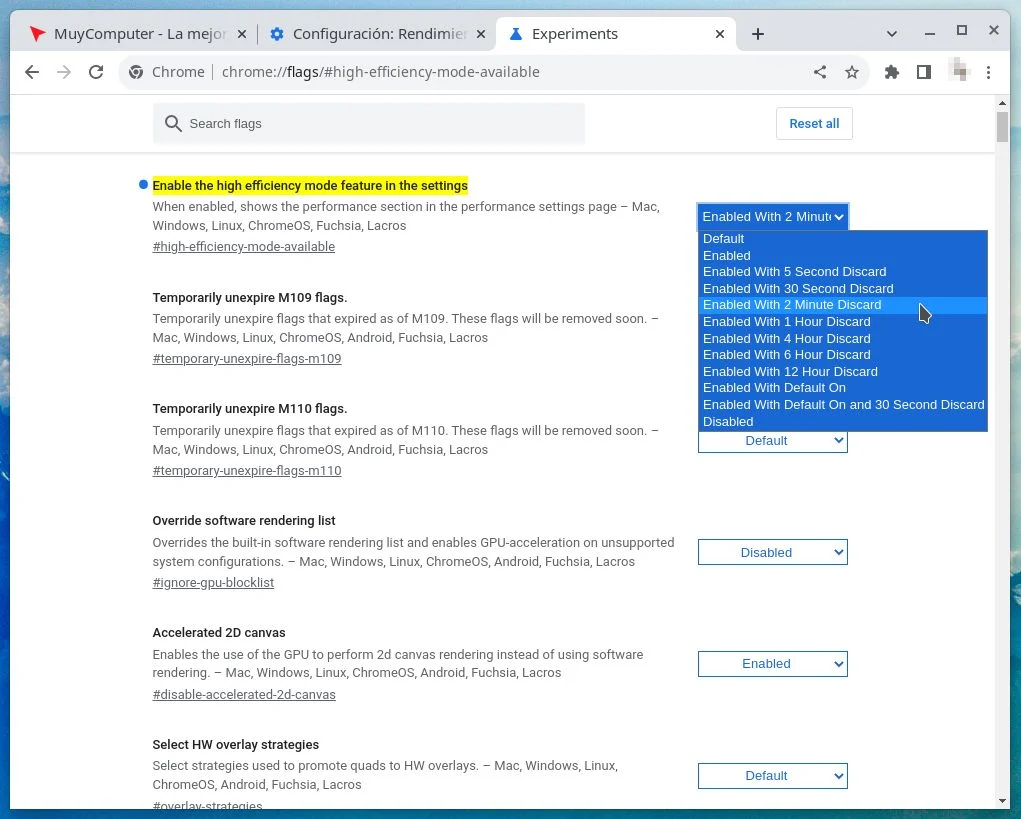Click the Override software rendering list heading
The image size is (1021, 819).
point(244,521)
